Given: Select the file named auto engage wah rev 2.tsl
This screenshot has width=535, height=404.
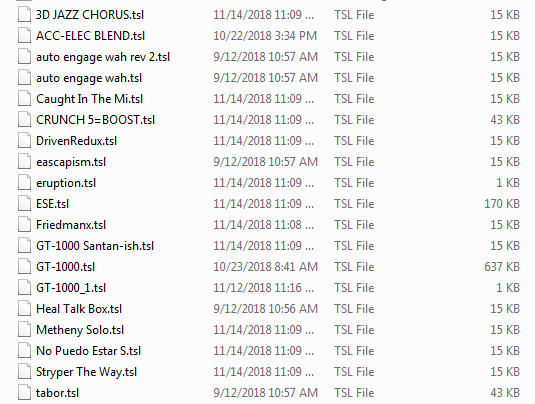Looking at the screenshot, I should [103, 57].
